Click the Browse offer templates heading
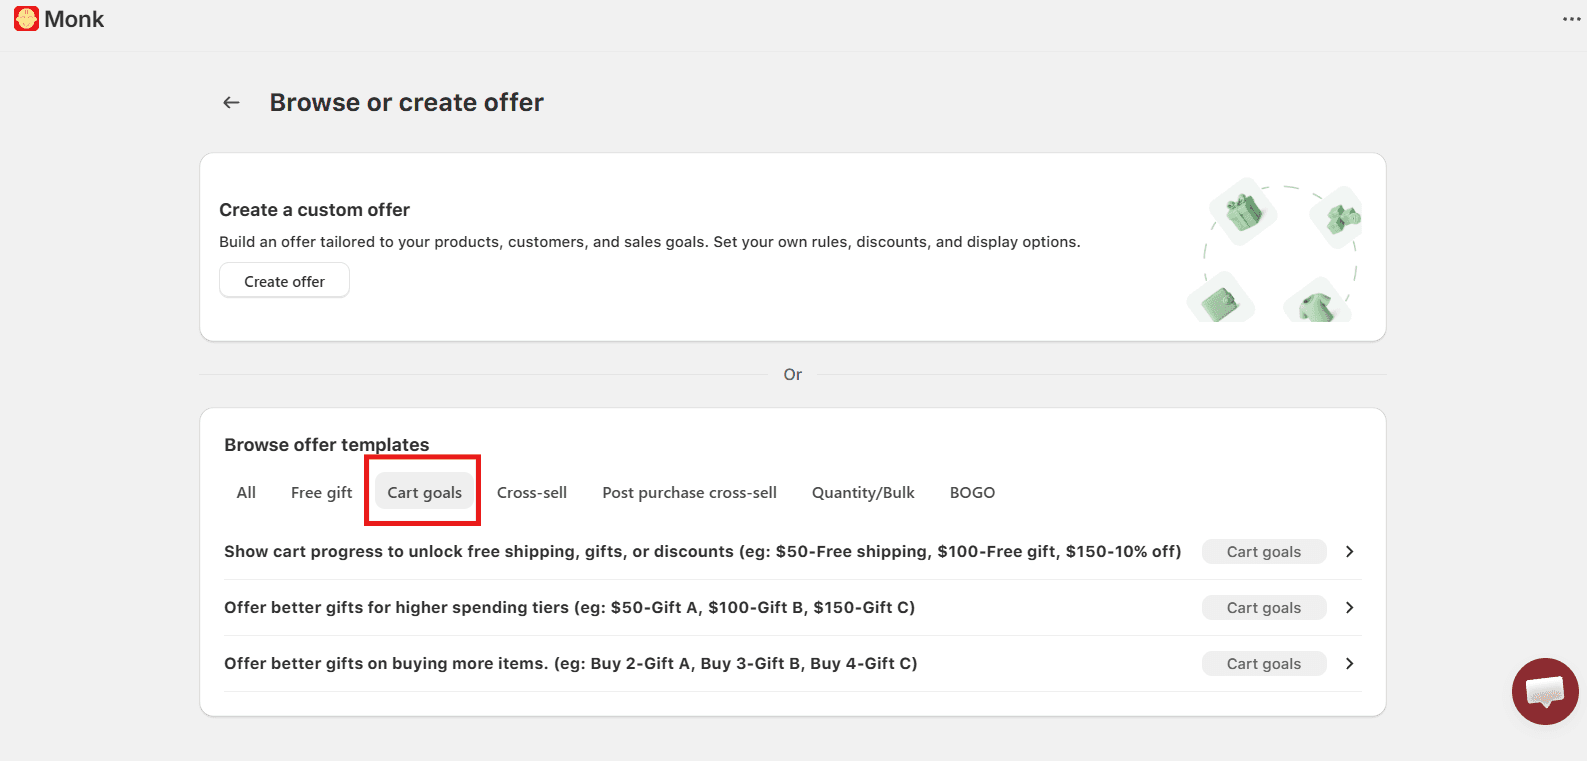The width and height of the screenshot is (1587, 761). coord(326,444)
